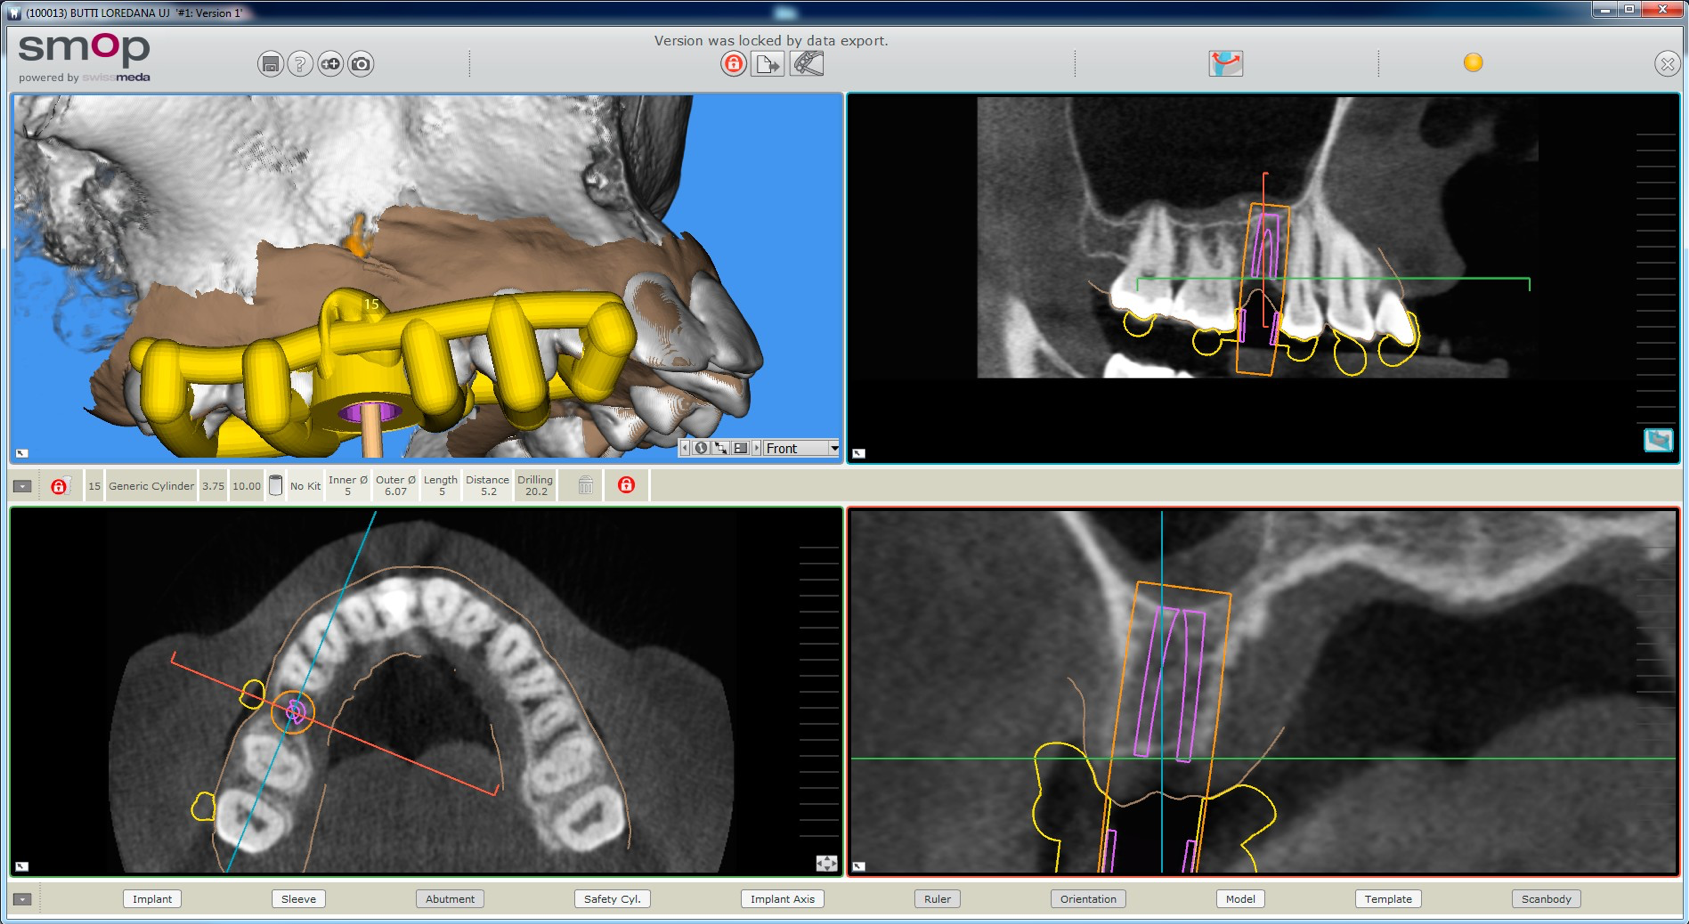Click the next view arrow in 3D view toolbar
The width and height of the screenshot is (1689, 924).
(x=756, y=448)
